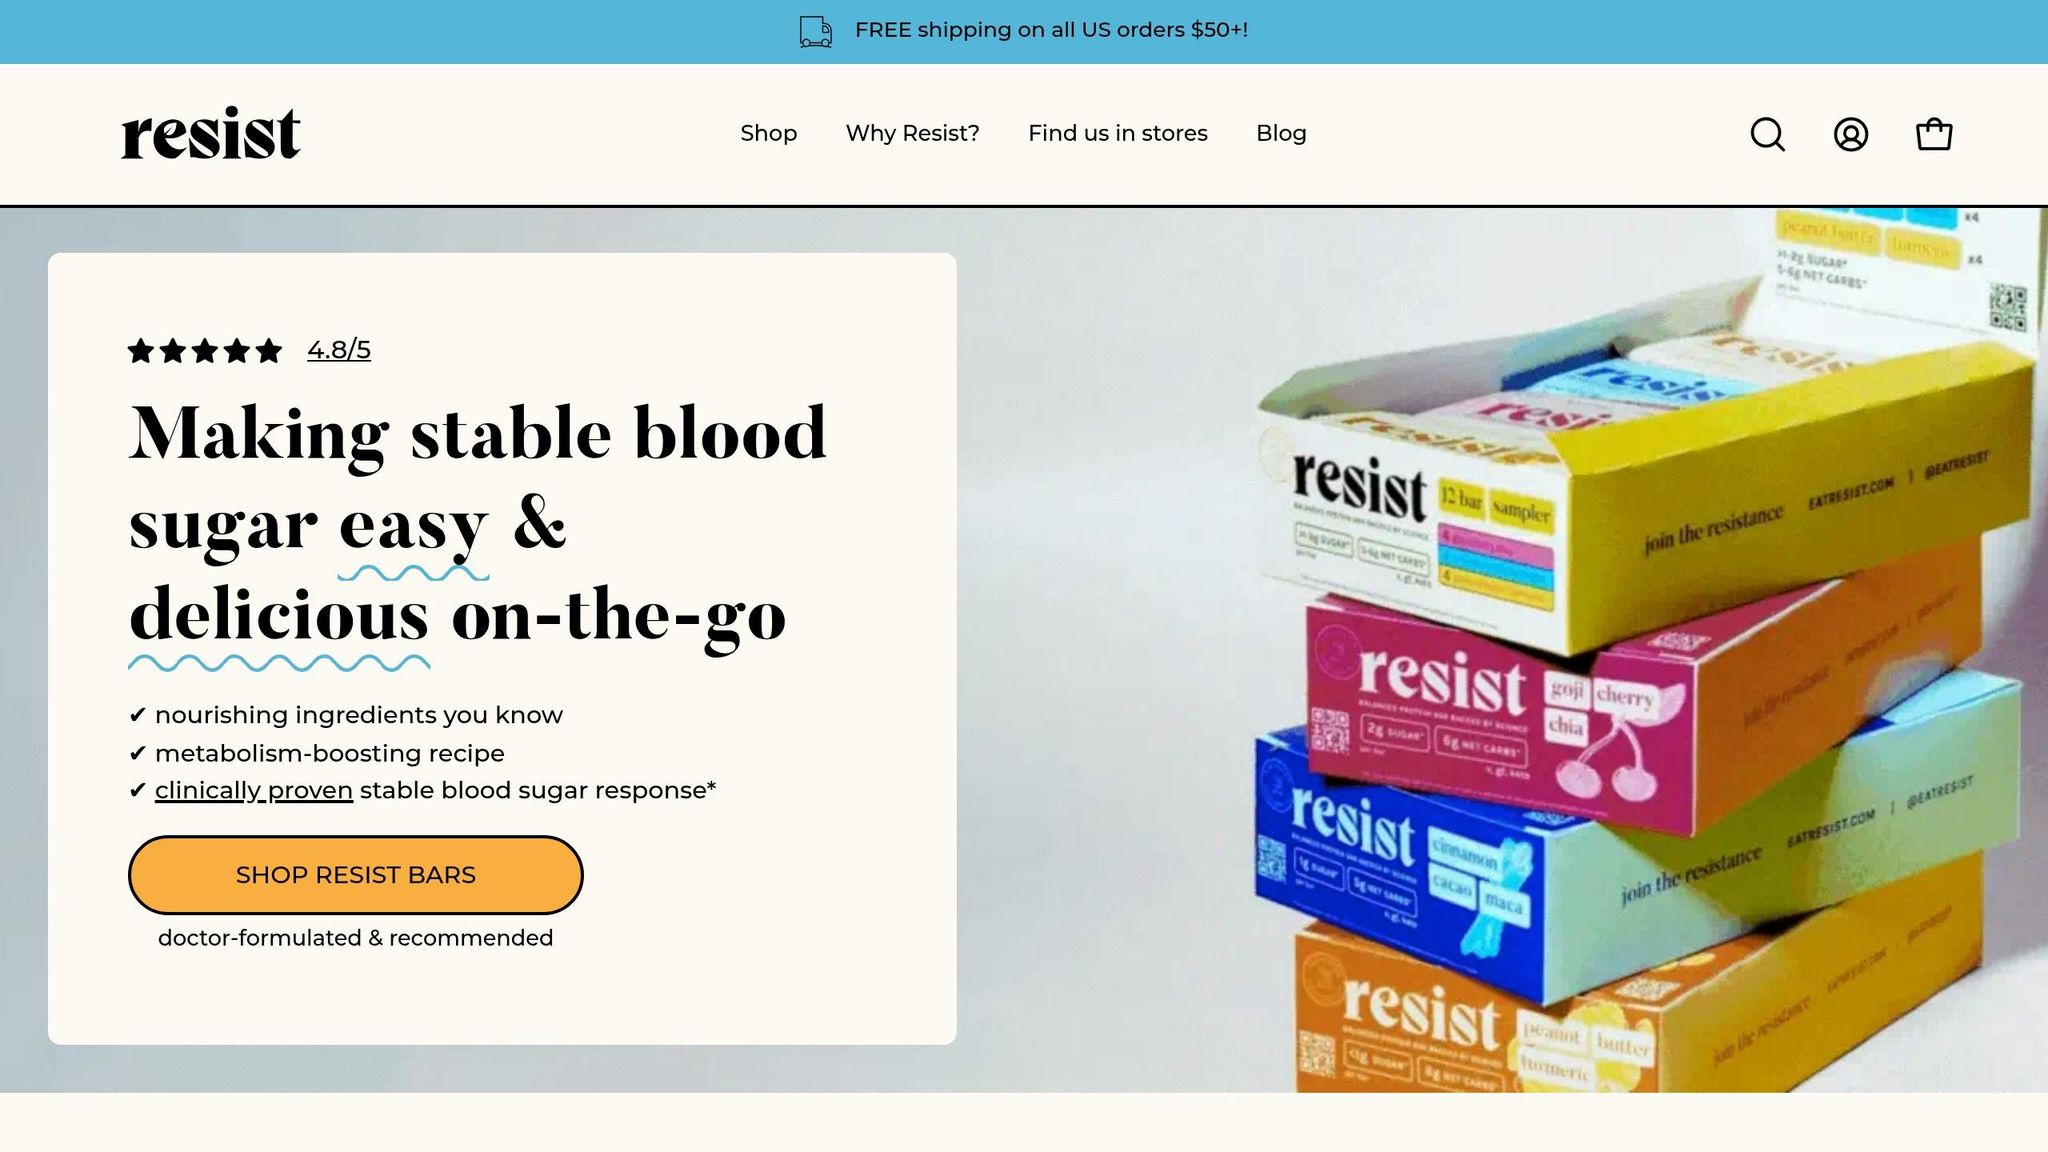The width and height of the screenshot is (2048, 1152).
Task: Click the resist logo in header
Action: click(210, 133)
